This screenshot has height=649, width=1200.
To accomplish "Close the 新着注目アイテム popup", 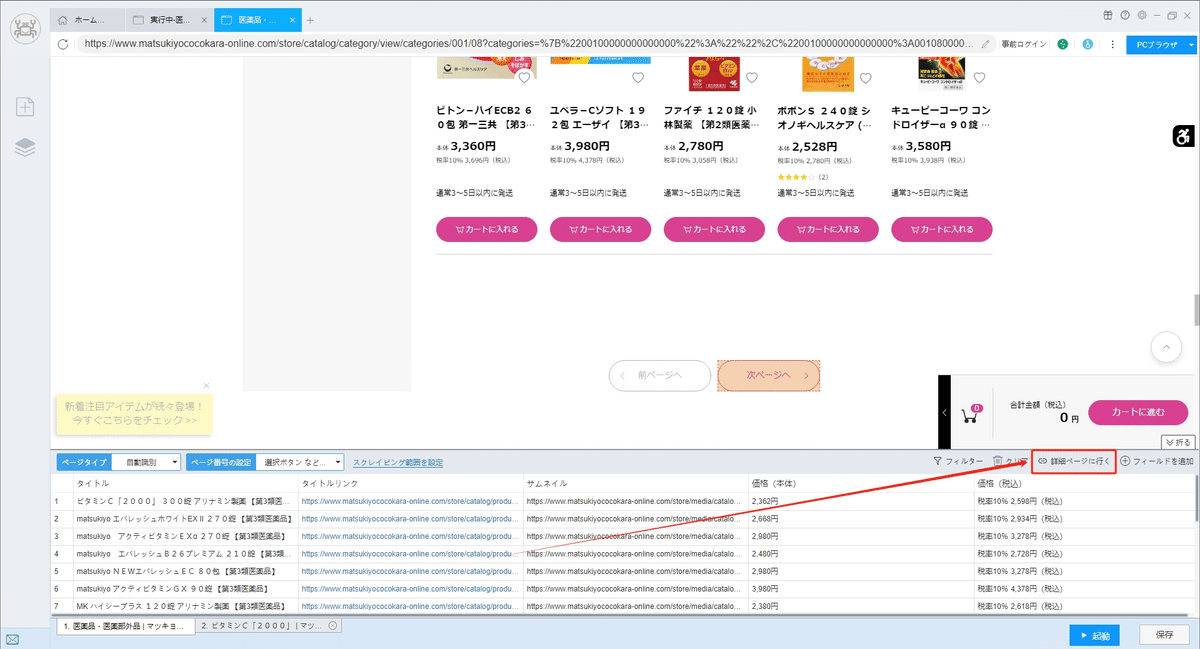I will pos(206,385).
